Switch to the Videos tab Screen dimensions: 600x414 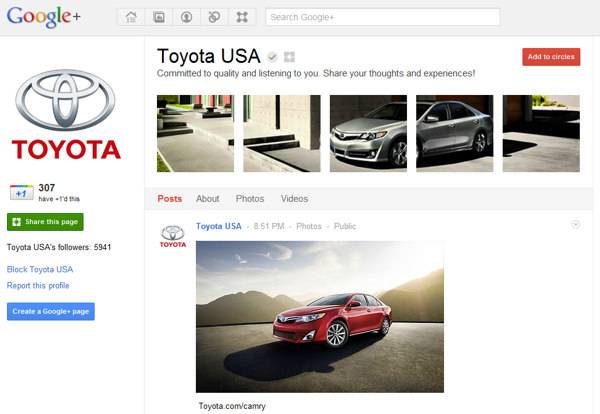coord(294,199)
